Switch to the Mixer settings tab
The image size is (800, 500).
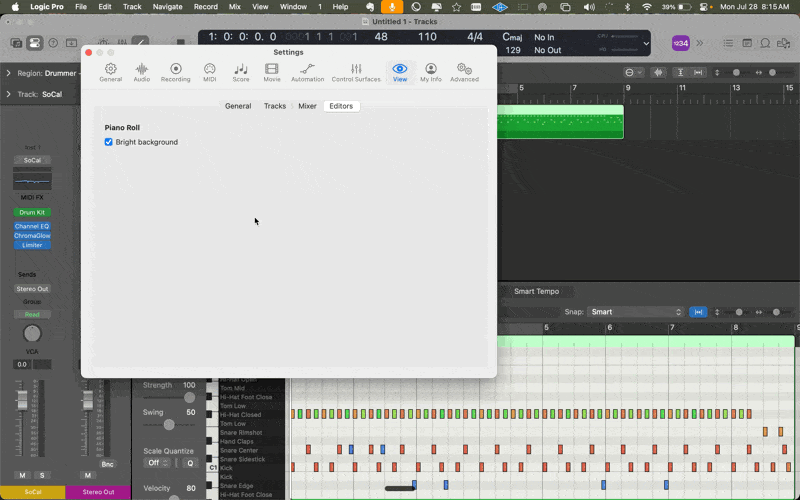(307, 106)
